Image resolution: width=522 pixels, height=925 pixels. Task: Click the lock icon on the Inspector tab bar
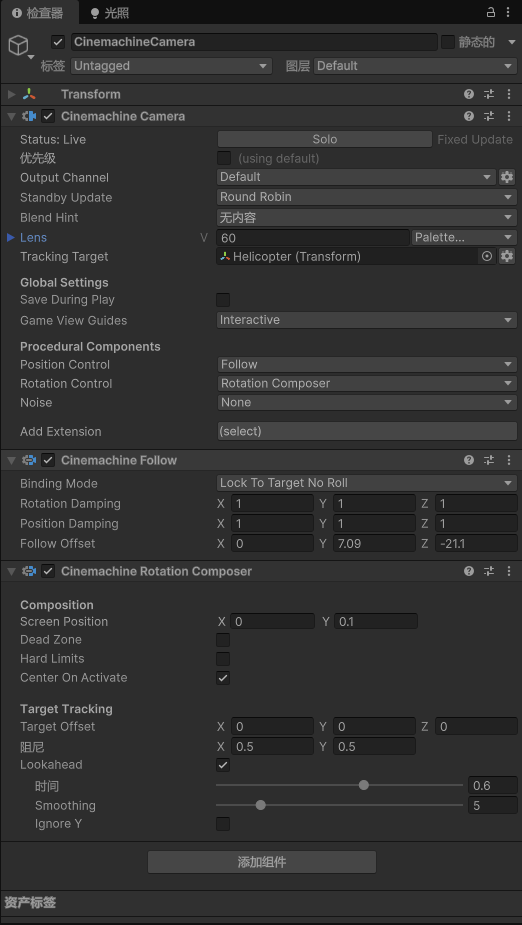click(491, 12)
